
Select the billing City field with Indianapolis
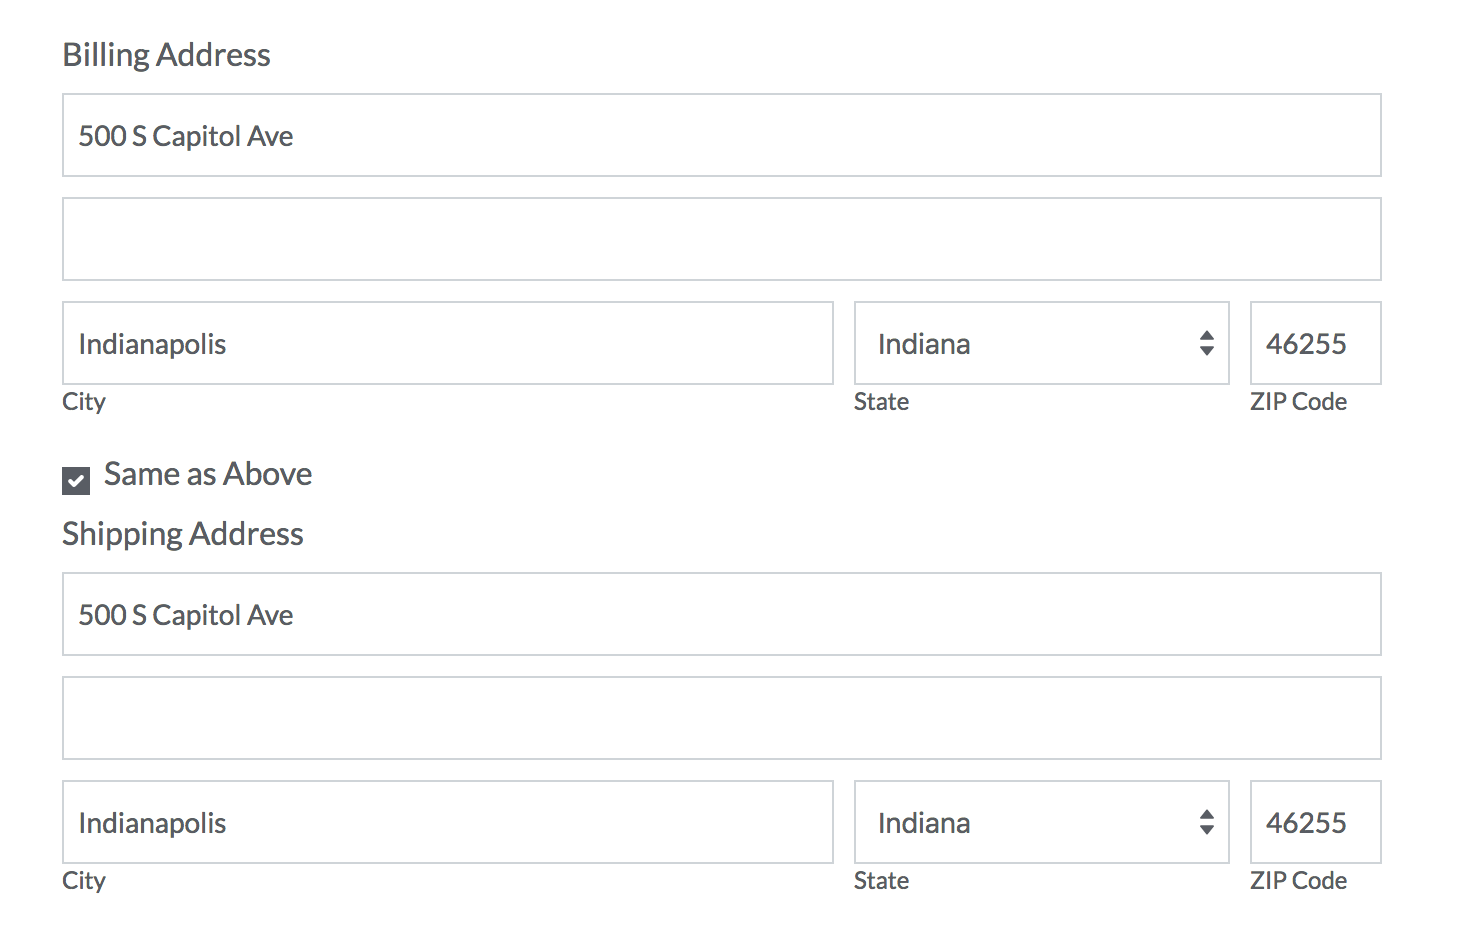click(x=447, y=344)
